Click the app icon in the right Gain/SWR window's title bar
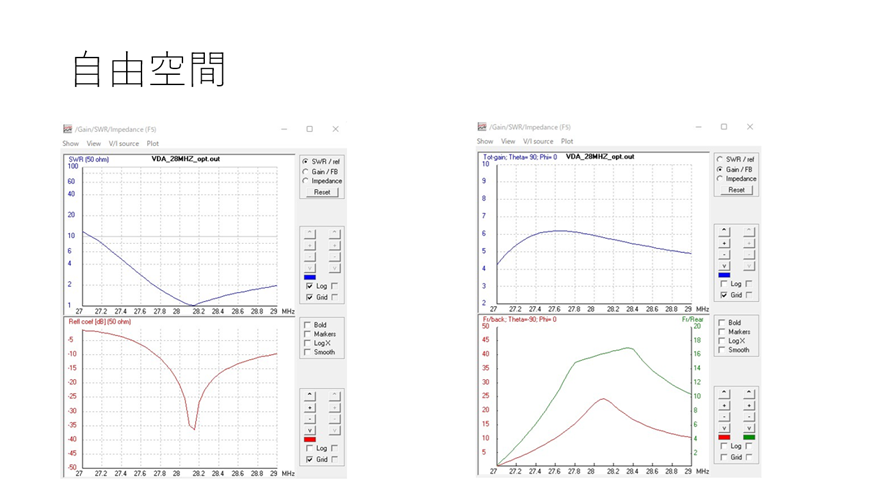The image size is (877, 493). [483, 127]
